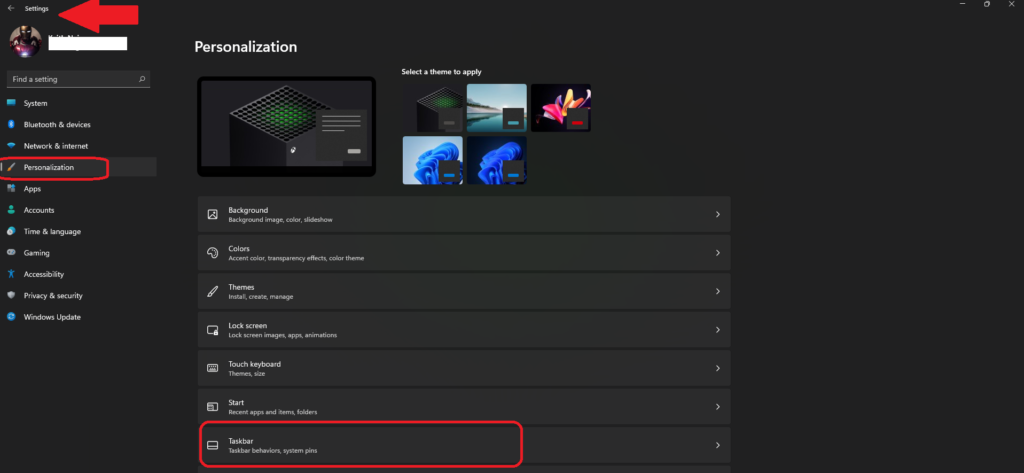The width and height of the screenshot is (1024, 473).
Task: Apply the Windows dark bloom theme
Action: (496, 160)
